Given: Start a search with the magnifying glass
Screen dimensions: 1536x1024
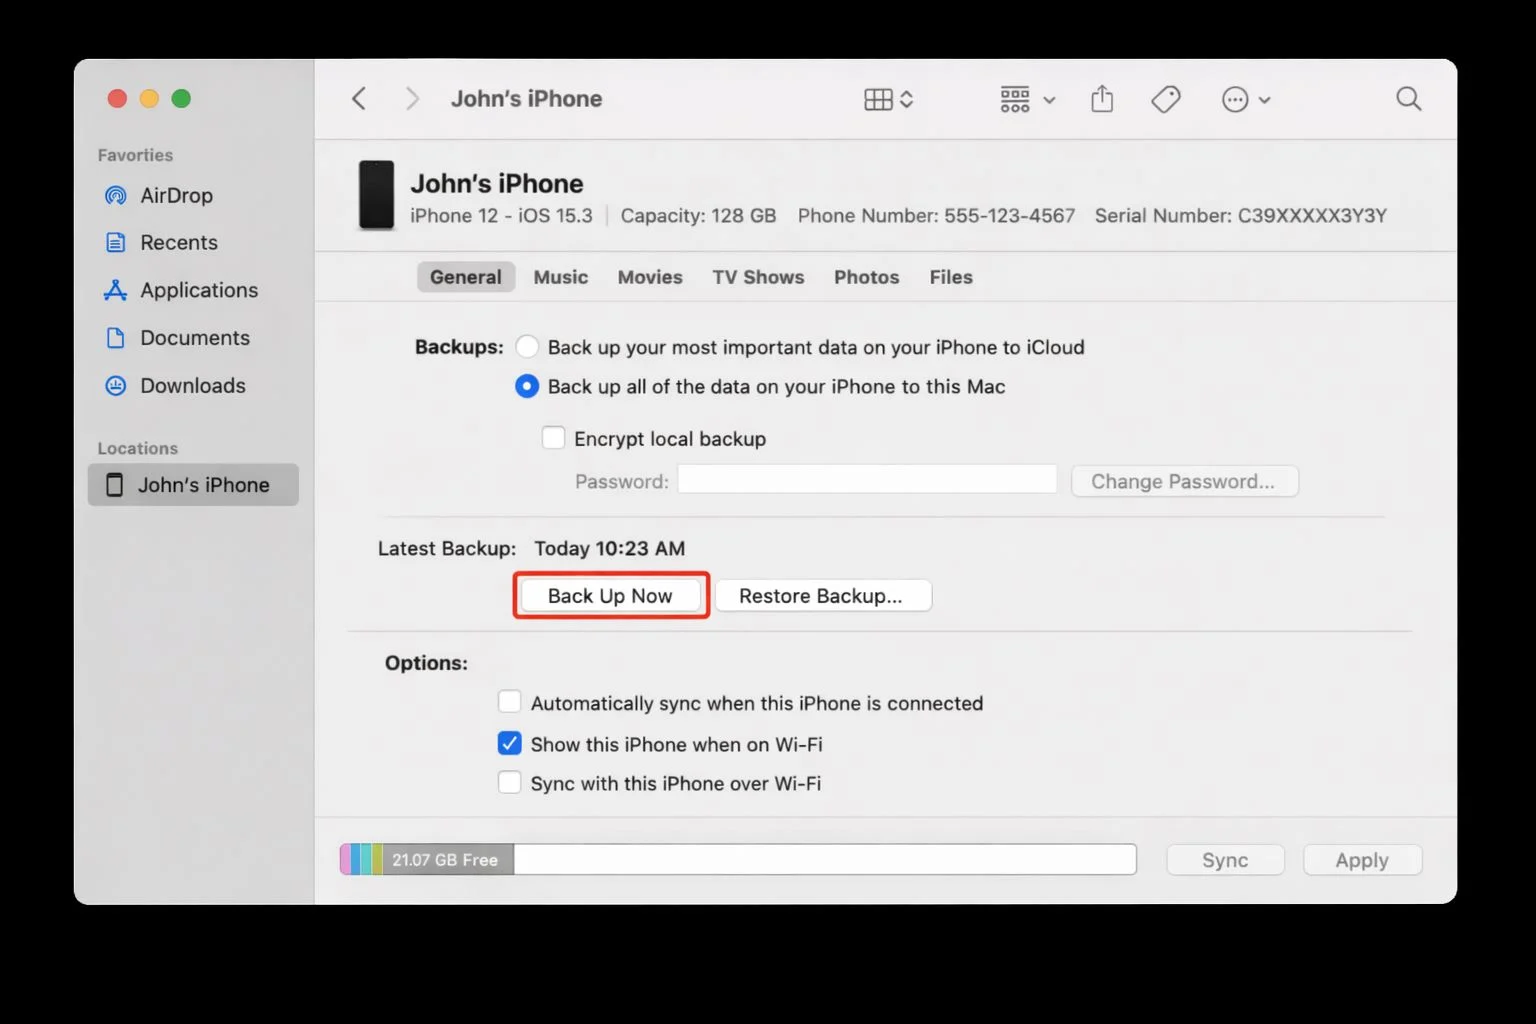Looking at the screenshot, I should click(x=1408, y=98).
